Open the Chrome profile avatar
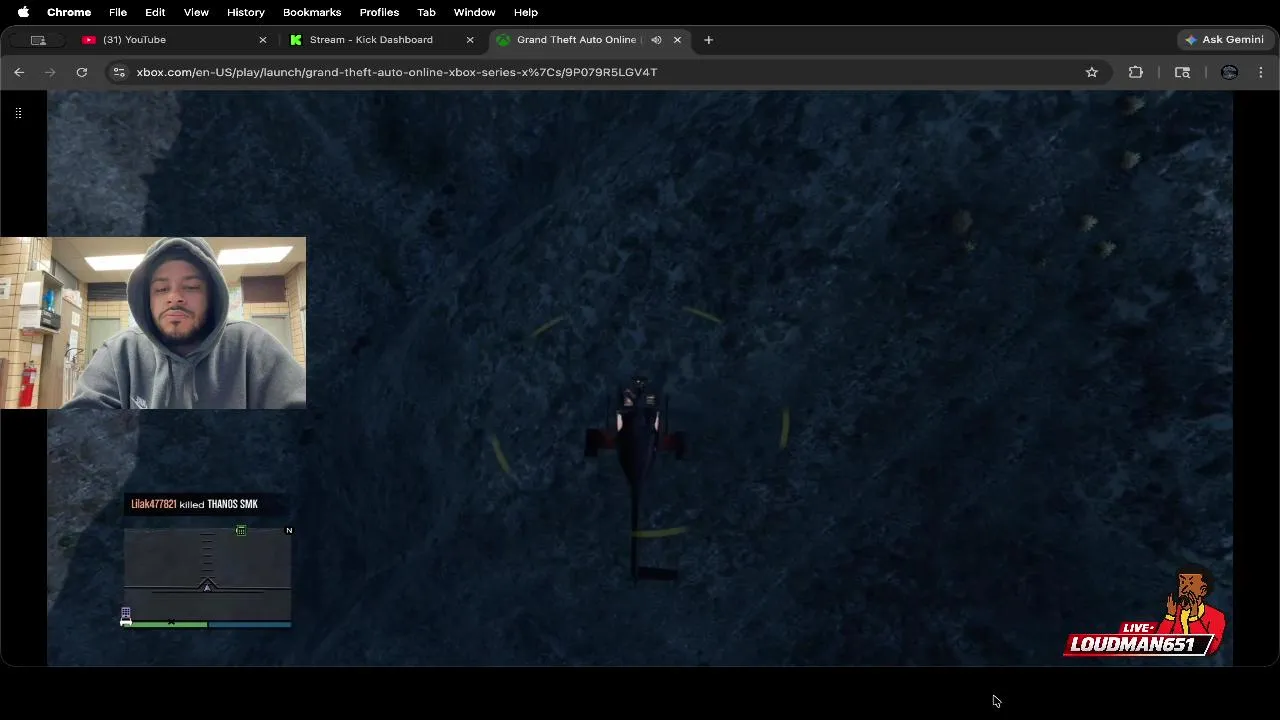Screen dimensions: 1280x720 pyautogui.click(x=1229, y=72)
